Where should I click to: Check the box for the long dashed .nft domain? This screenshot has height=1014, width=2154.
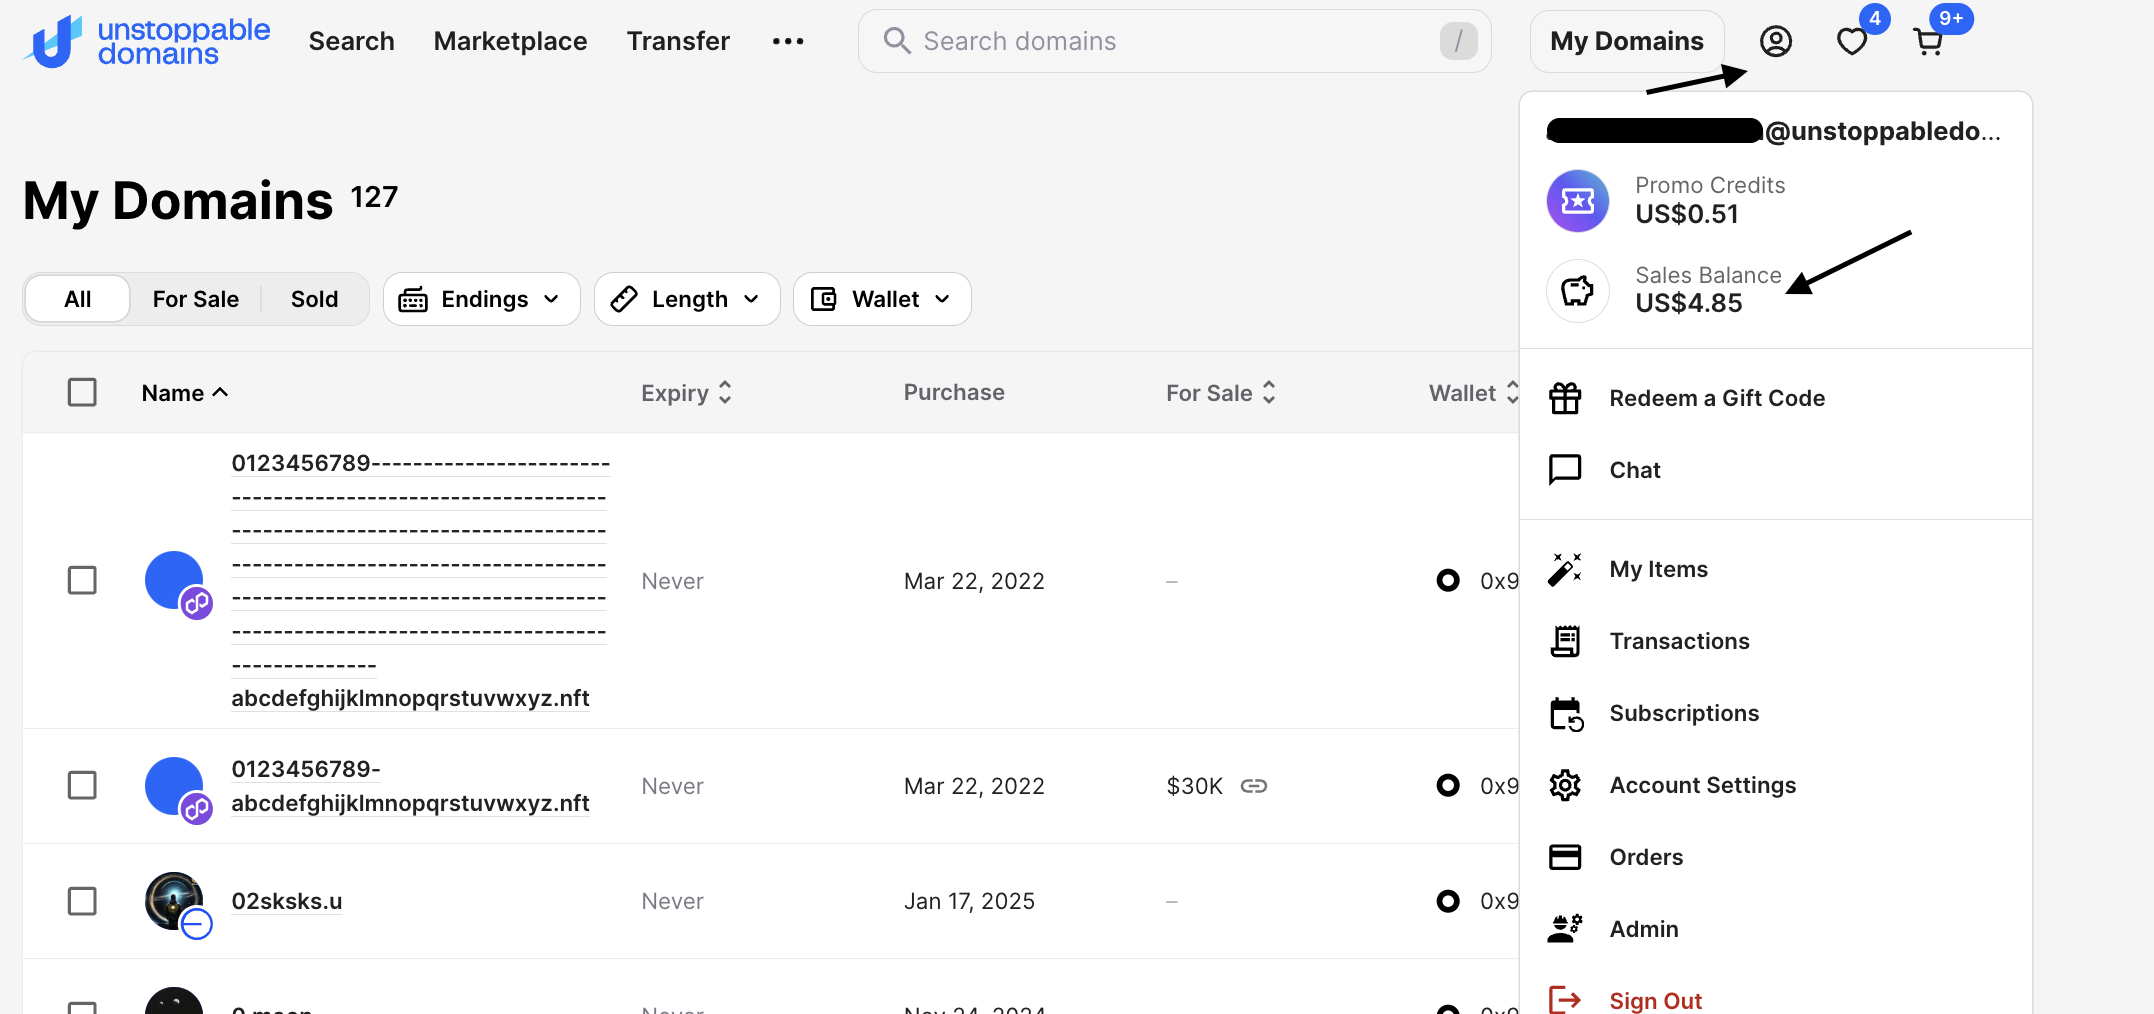[82, 580]
